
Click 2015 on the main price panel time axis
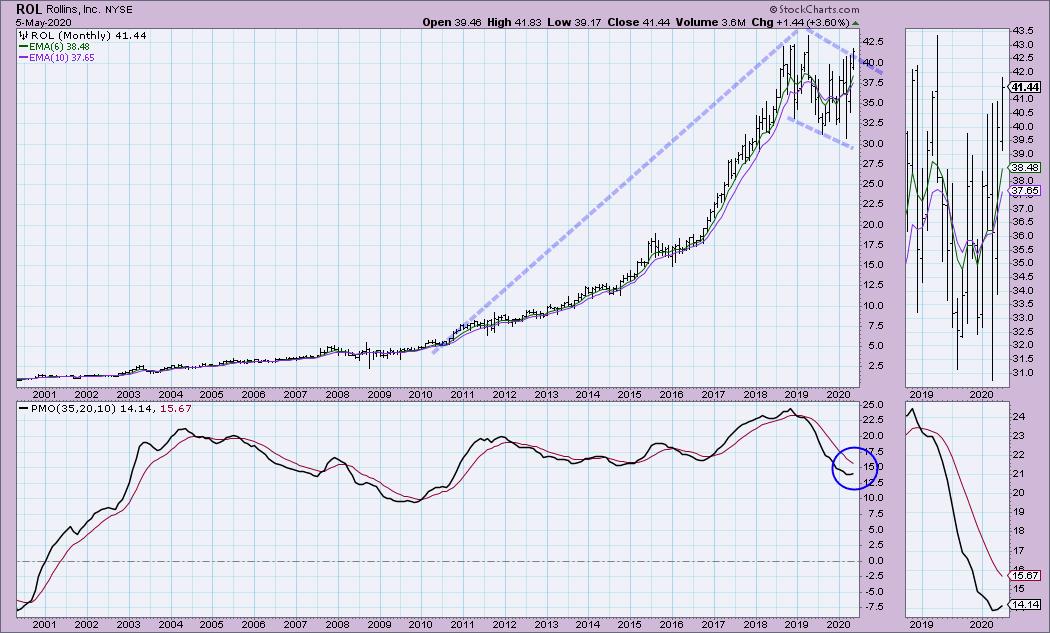(629, 395)
